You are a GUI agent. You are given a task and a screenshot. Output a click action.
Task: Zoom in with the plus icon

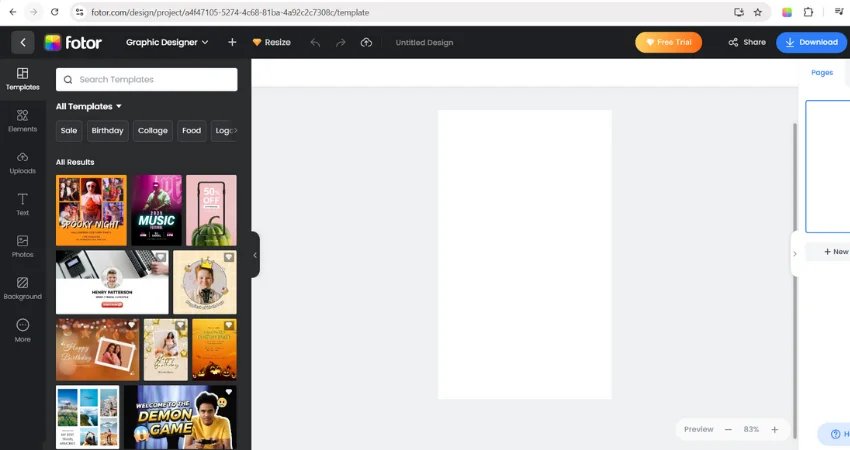coord(775,429)
